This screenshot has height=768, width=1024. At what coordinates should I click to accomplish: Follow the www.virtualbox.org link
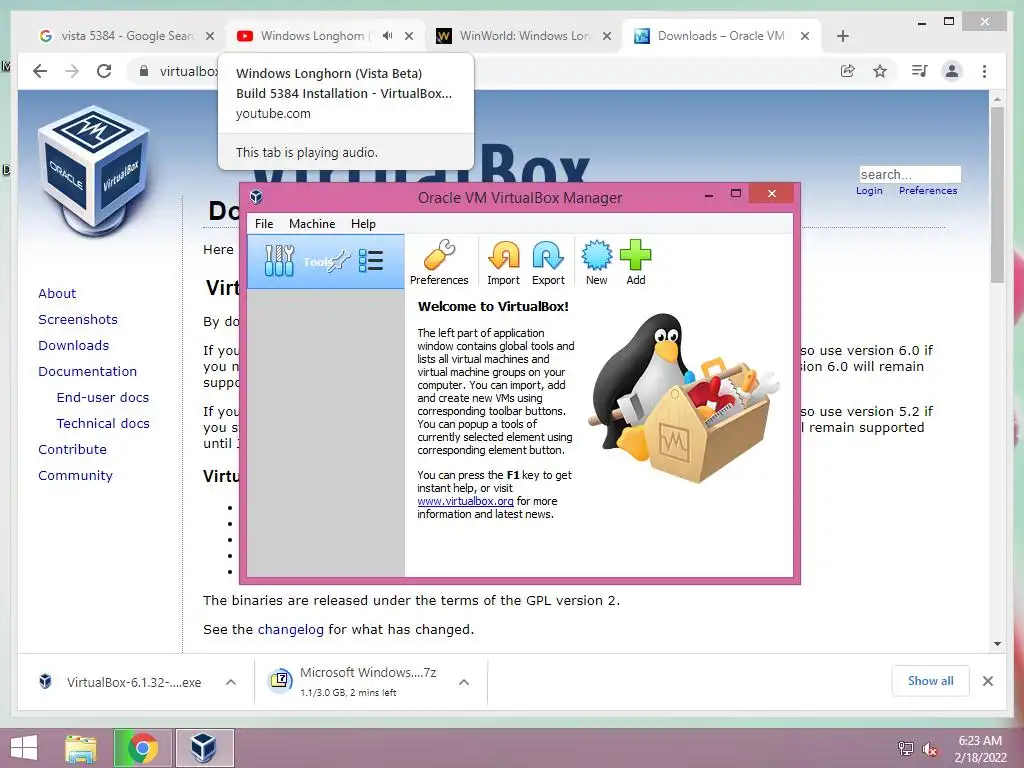tap(465, 501)
